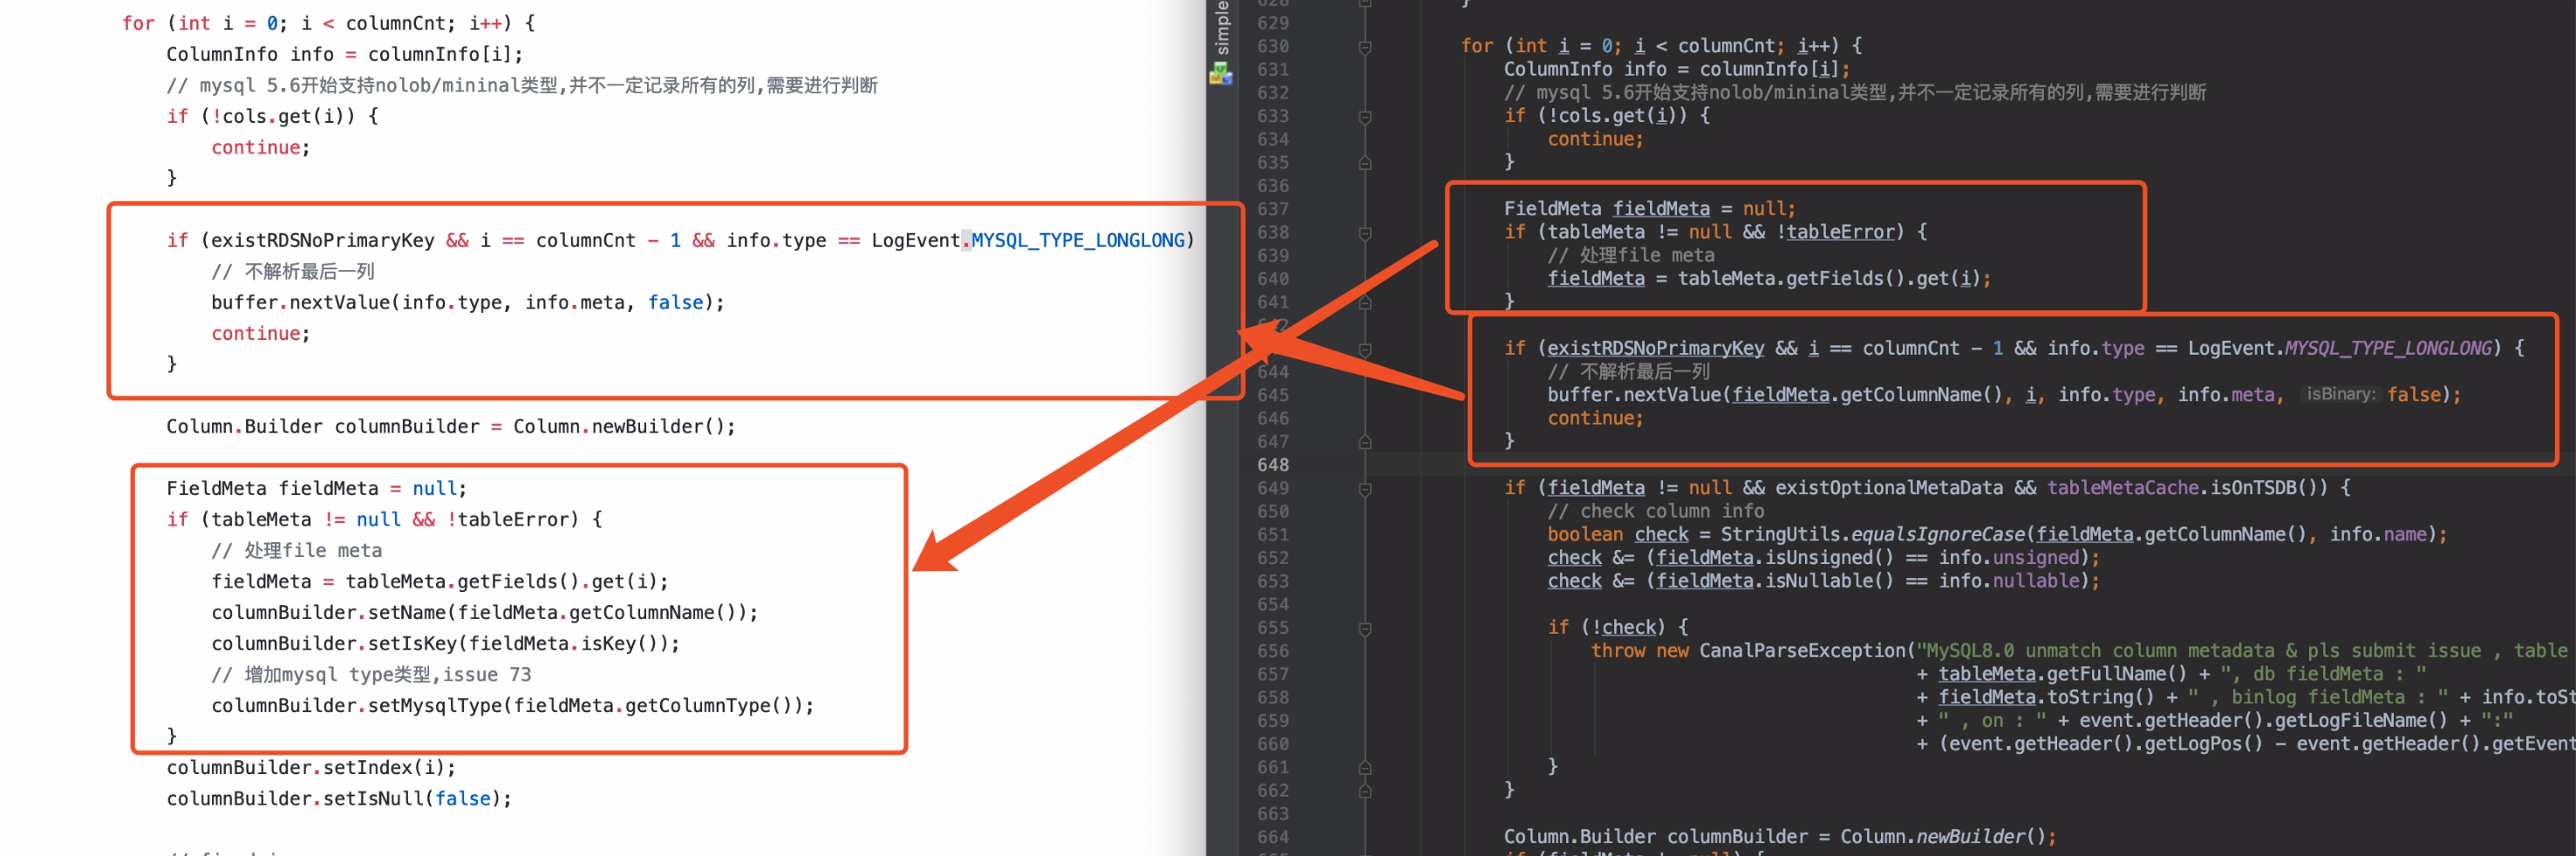The image size is (2576, 856).
Task: Click the fold end marker at line 661
Action: pos(1365,768)
